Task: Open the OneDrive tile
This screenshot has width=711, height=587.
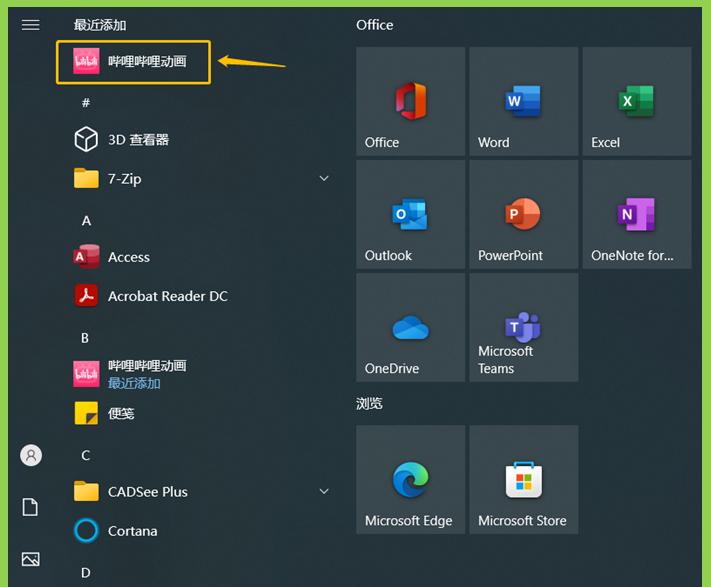Action: point(410,327)
